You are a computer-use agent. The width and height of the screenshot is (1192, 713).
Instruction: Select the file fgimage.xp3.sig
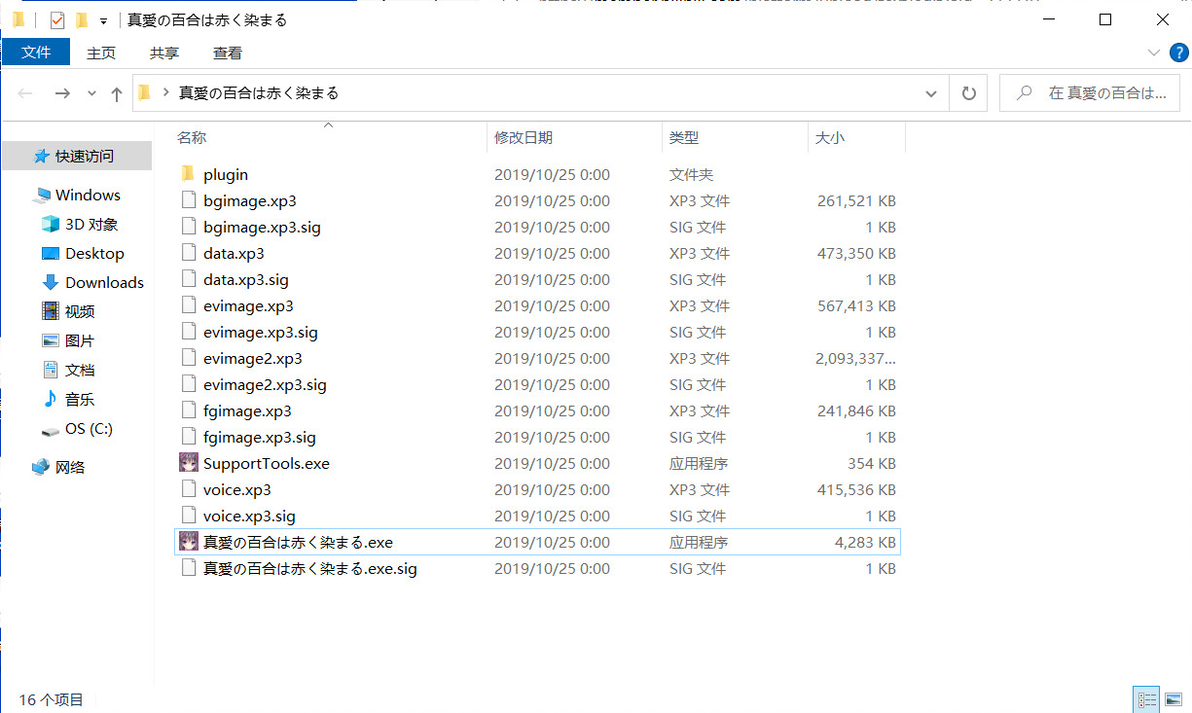coord(259,436)
